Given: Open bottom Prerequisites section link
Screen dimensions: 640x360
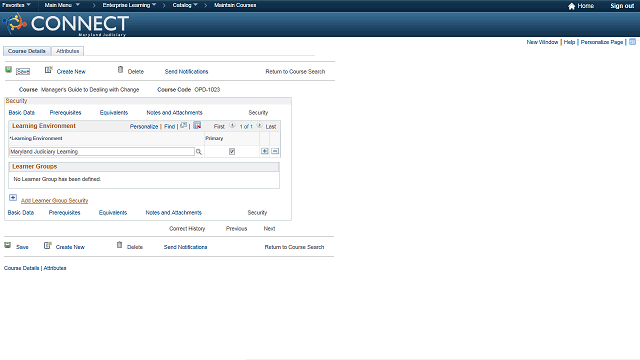Looking at the screenshot, I should 64,213.
